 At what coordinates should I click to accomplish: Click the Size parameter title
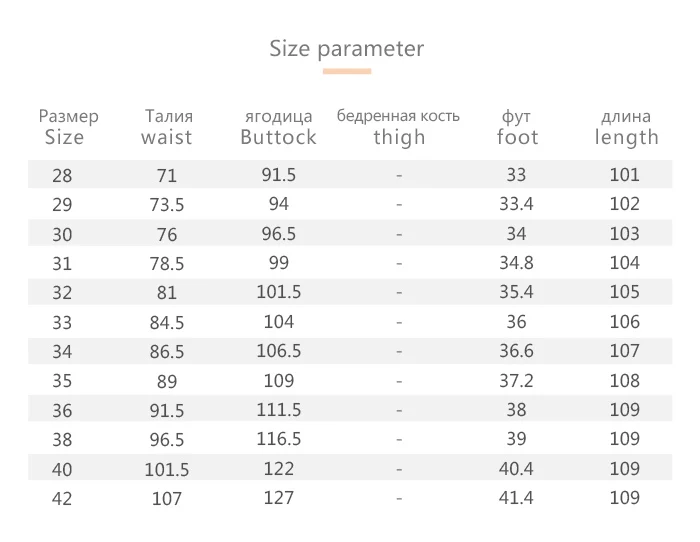346,49
